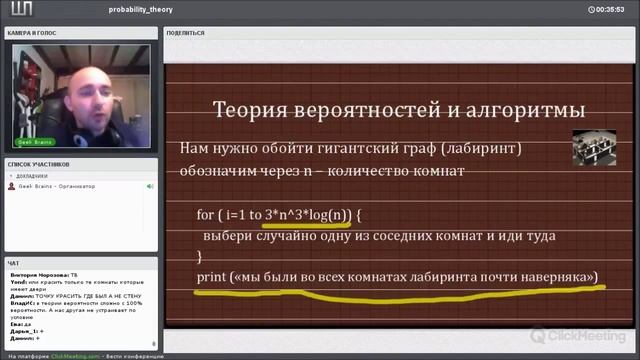Click the ПОДЕЛИТЬСЯ panel header

click(x=399, y=33)
